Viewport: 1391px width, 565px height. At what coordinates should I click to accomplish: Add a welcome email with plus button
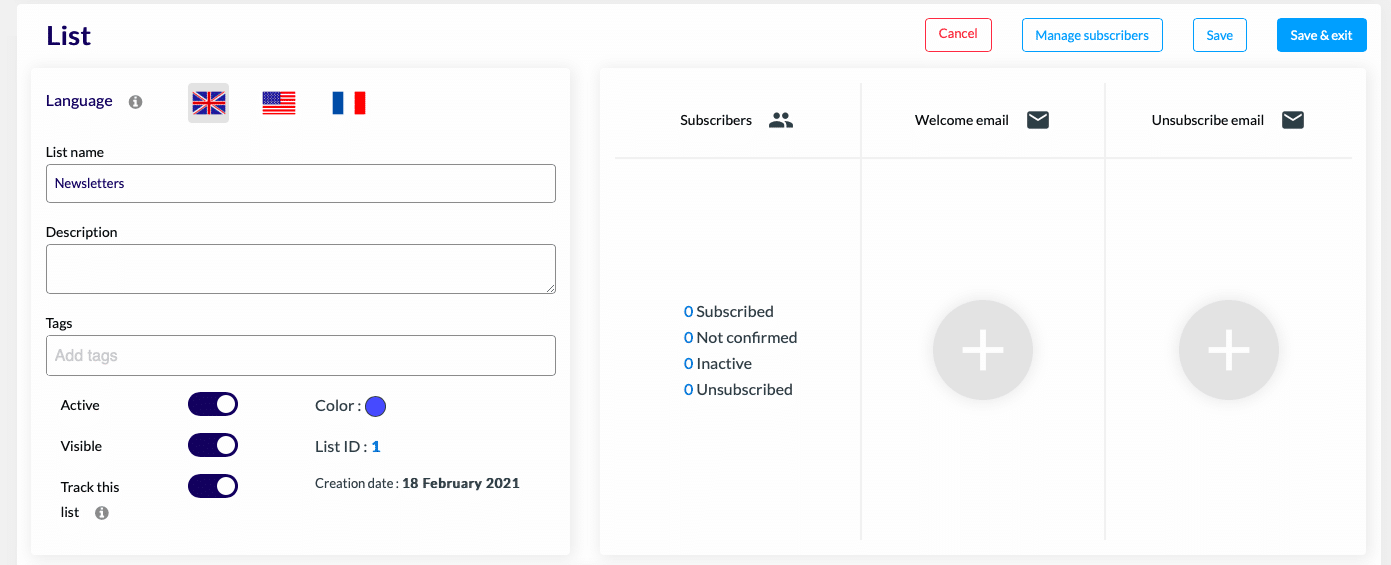983,350
